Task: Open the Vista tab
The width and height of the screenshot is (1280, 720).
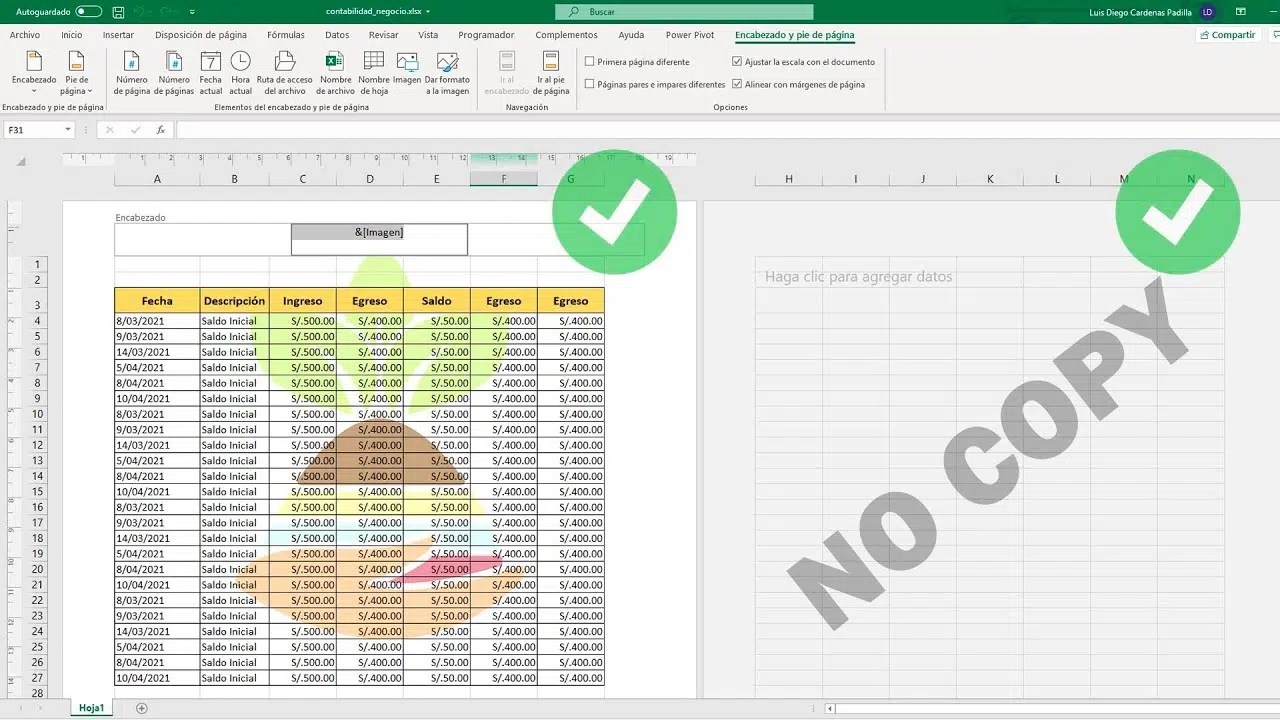Action: pos(428,35)
